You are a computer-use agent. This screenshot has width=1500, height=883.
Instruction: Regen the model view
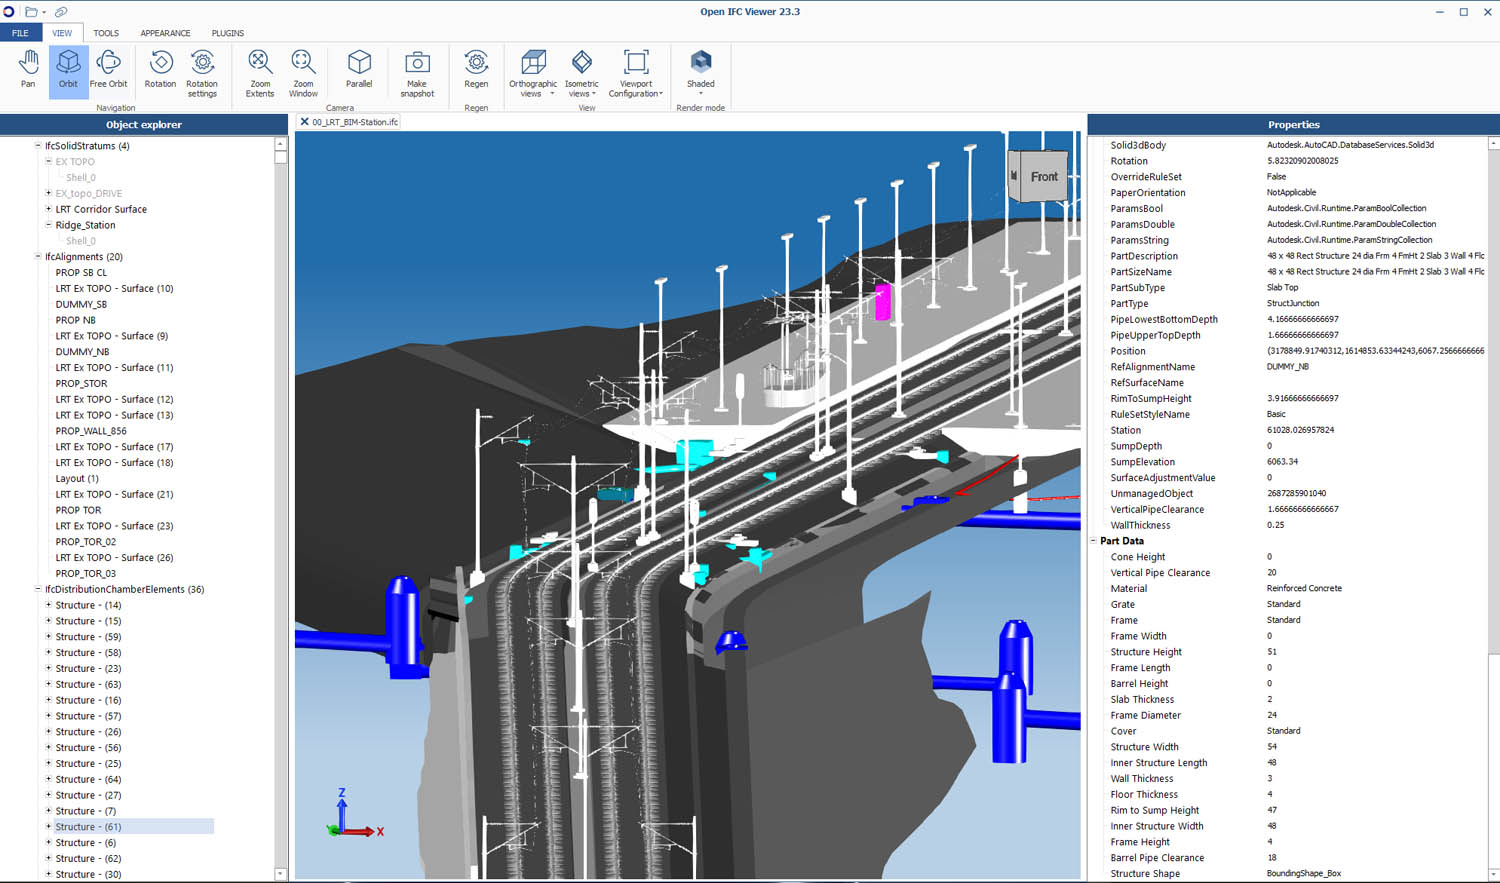[x=476, y=70]
